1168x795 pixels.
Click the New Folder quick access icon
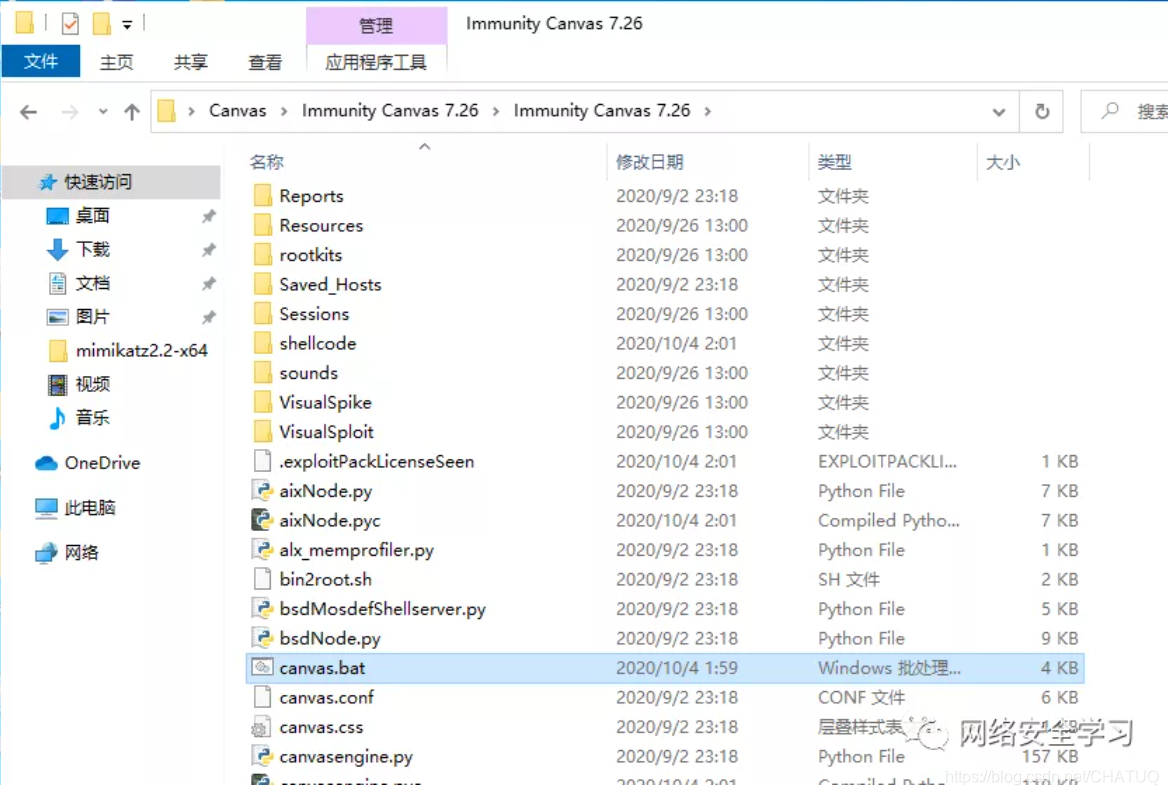pos(101,24)
